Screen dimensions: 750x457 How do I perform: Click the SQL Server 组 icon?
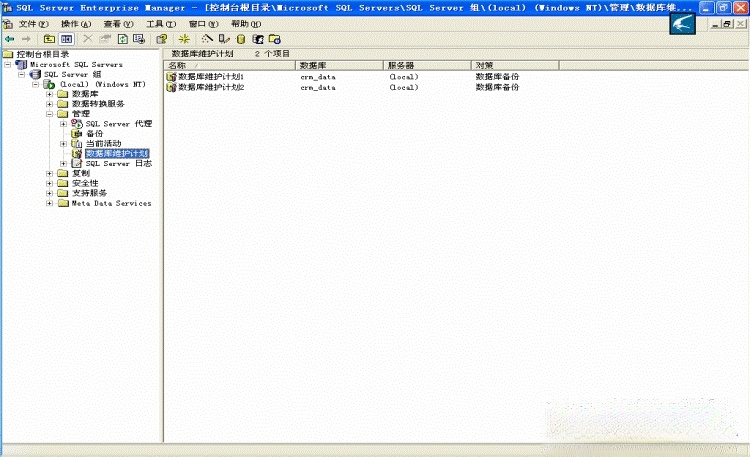[35, 74]
